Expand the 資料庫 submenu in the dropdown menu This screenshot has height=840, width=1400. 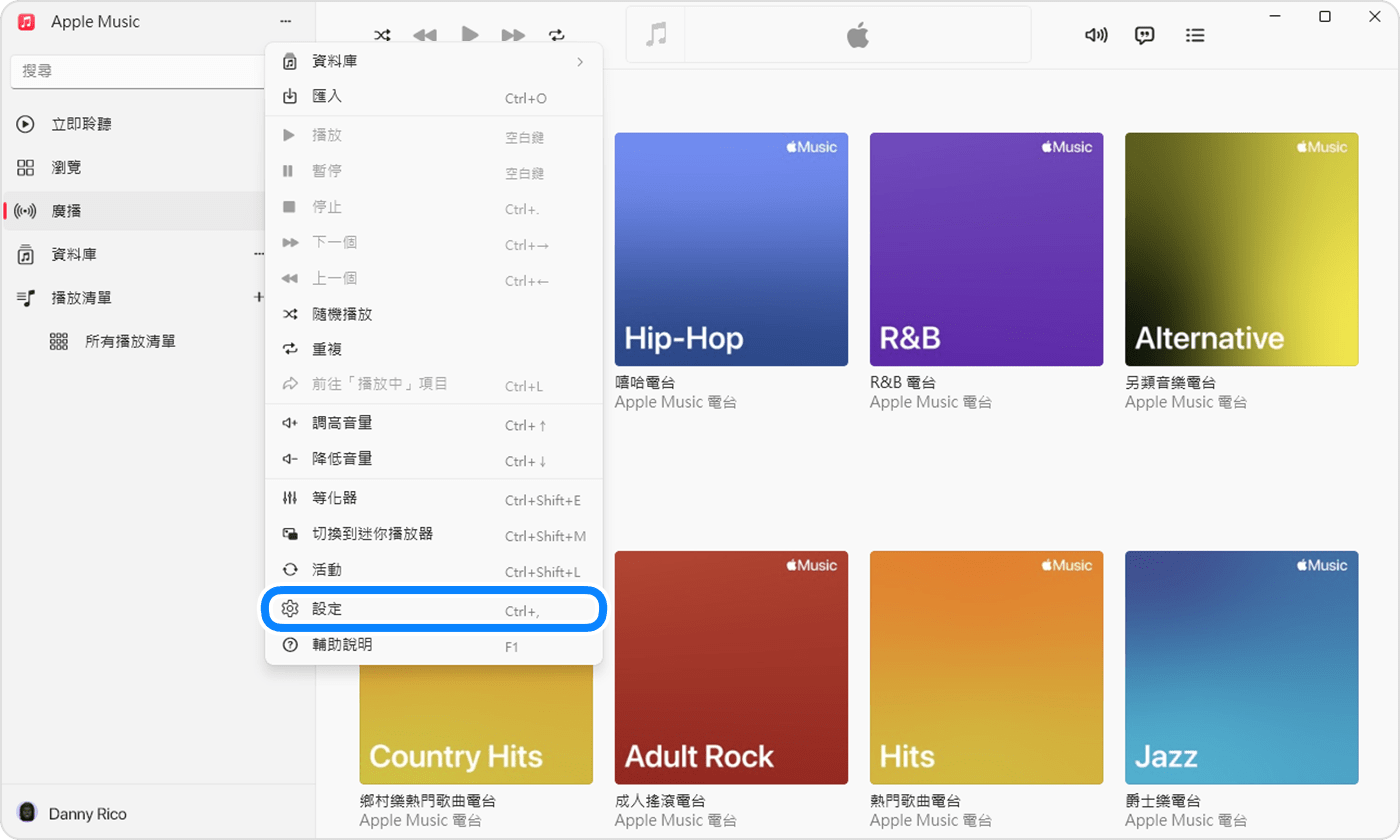pyautogui.click(x=434, y=62)
